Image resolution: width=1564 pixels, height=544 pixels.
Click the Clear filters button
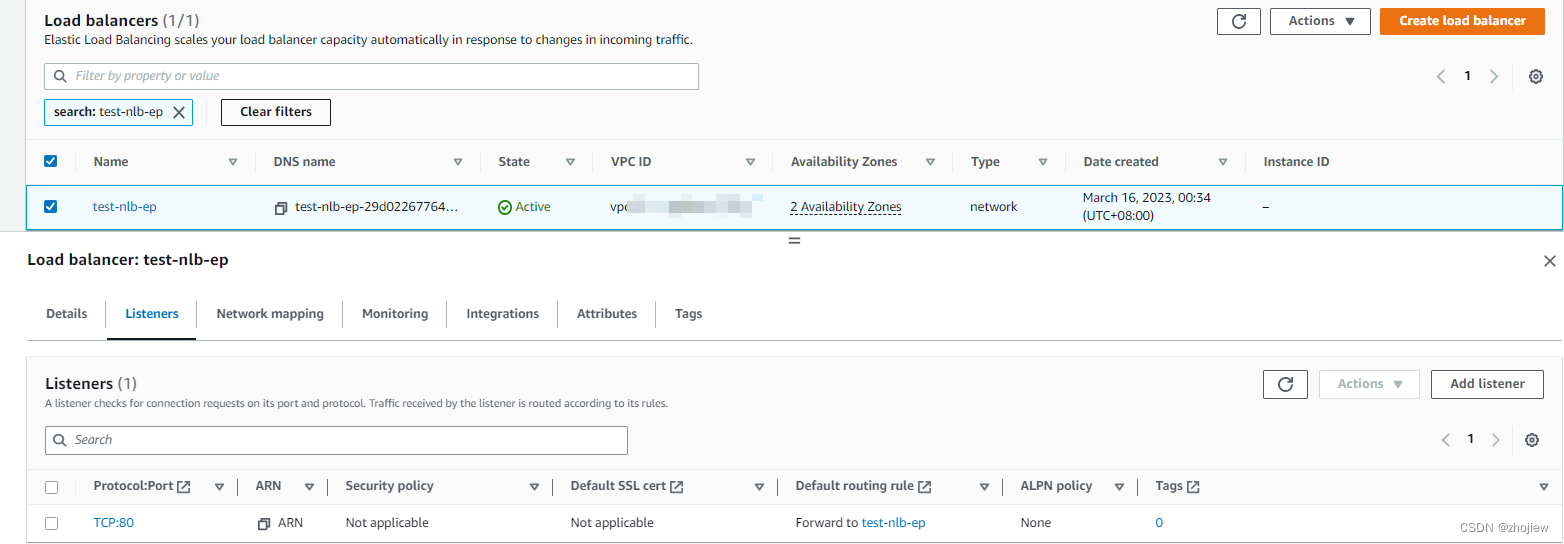click(276, 112)
